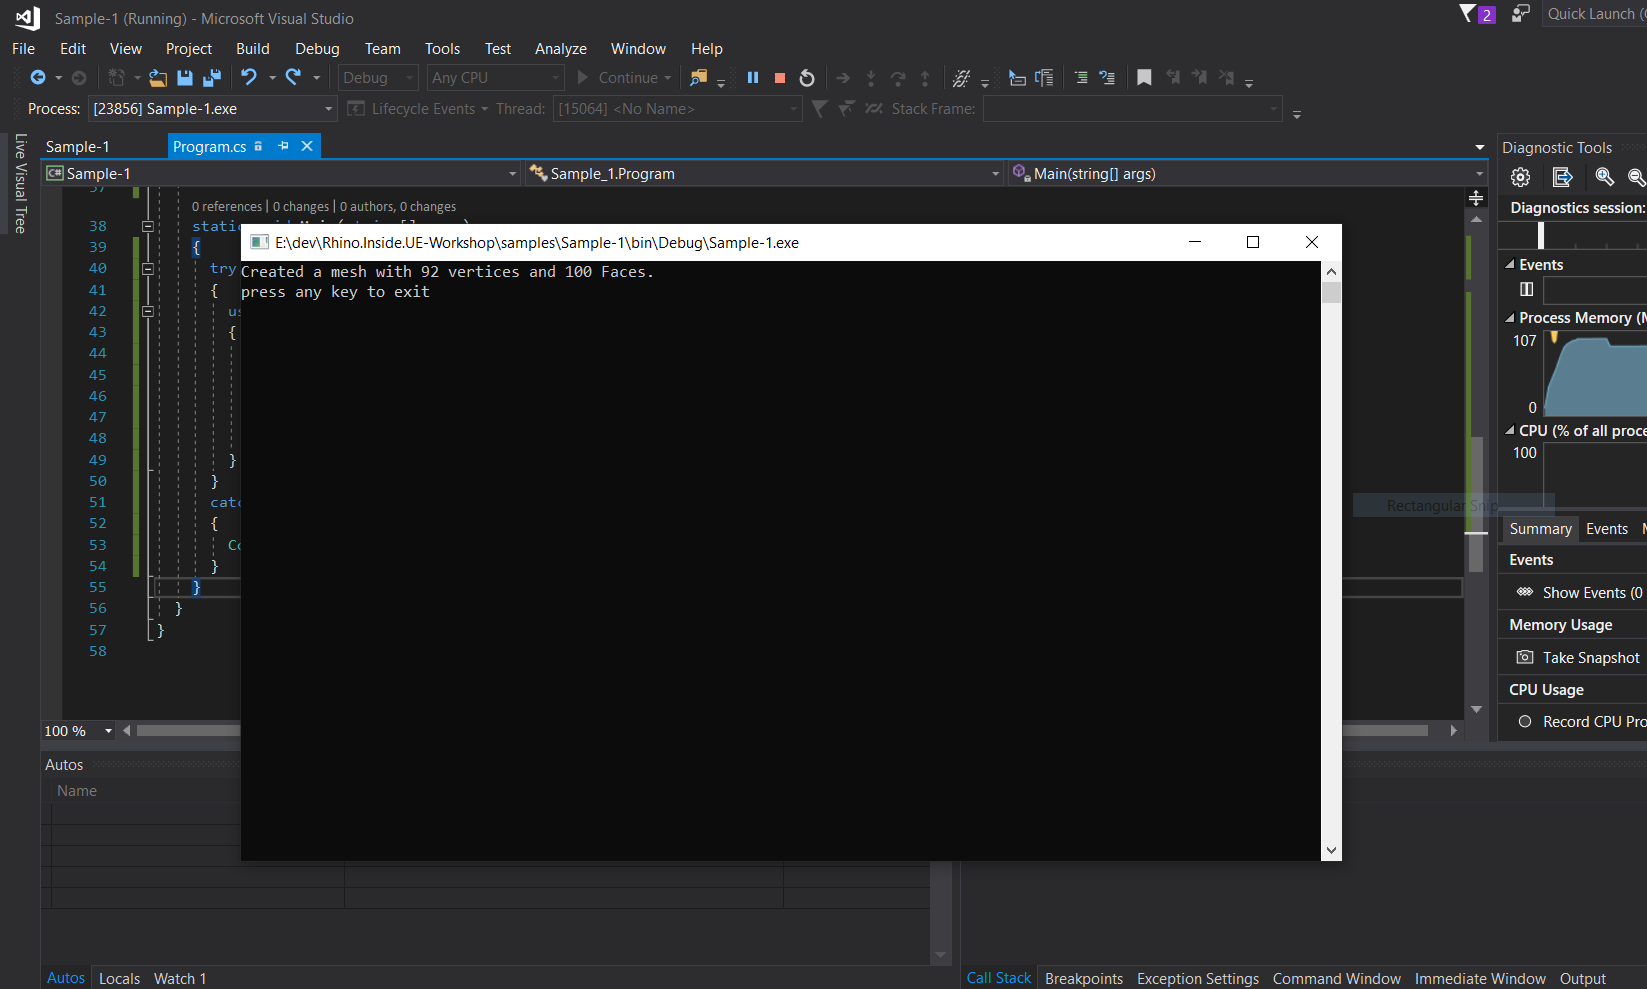Viewport: 1647px width, 989px height.
Task: Click the Next Bookmark icon
Action: click(x=1199, y=77)
